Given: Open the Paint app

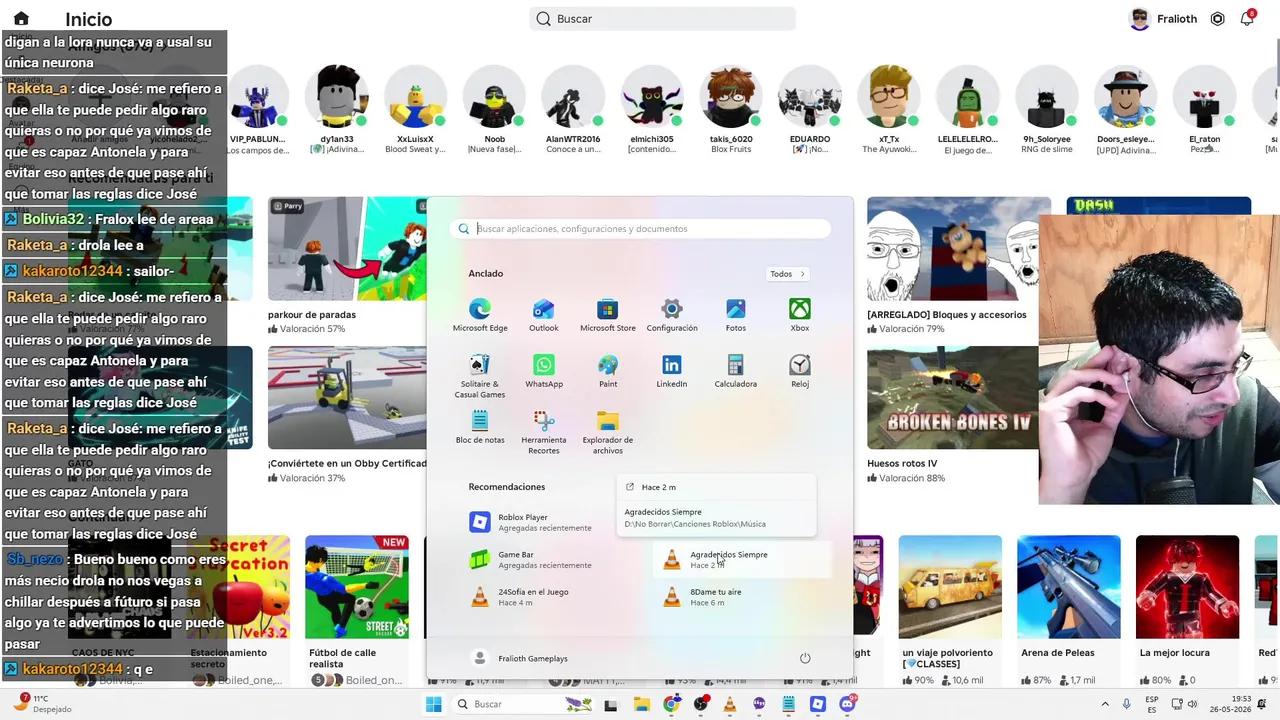Looking at the screenshot, I should pos(608,370).
